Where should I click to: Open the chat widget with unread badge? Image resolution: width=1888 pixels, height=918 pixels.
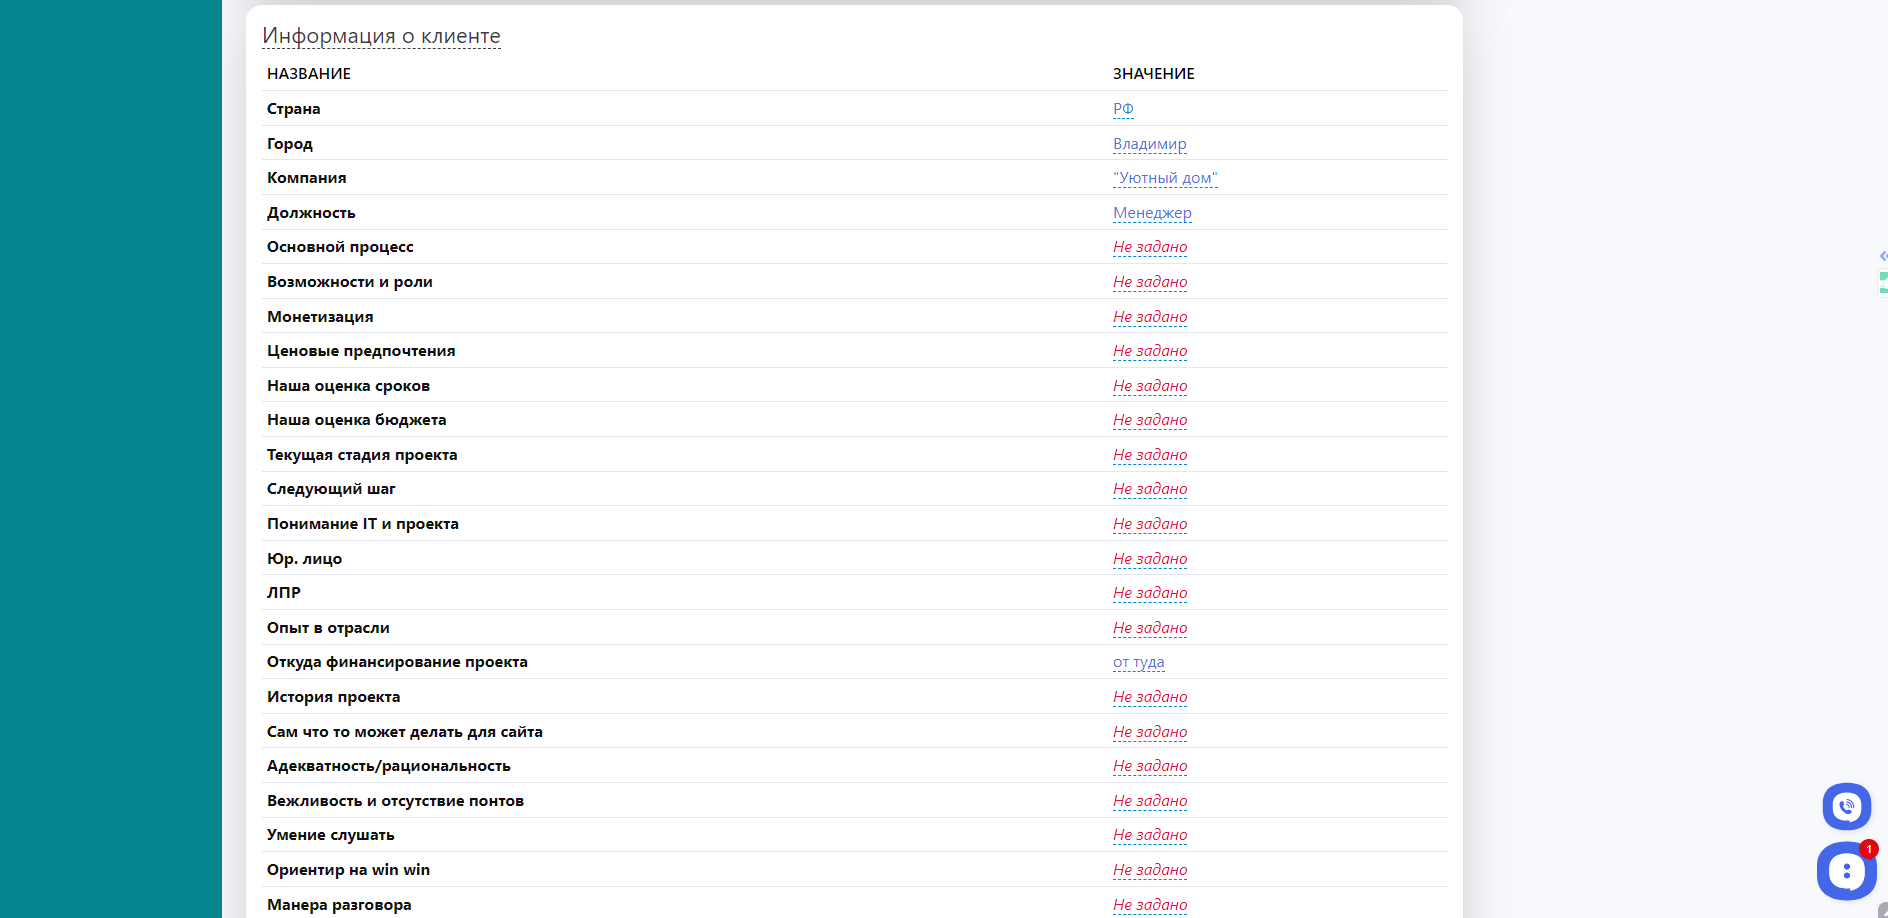coord(1846,871)
